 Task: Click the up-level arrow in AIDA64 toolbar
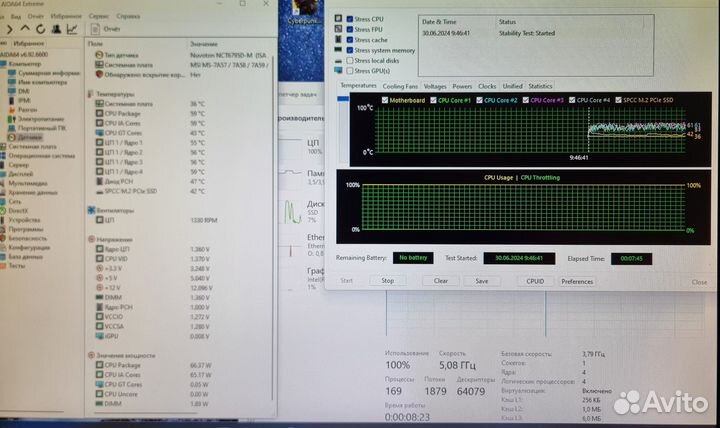pos(25,29)
